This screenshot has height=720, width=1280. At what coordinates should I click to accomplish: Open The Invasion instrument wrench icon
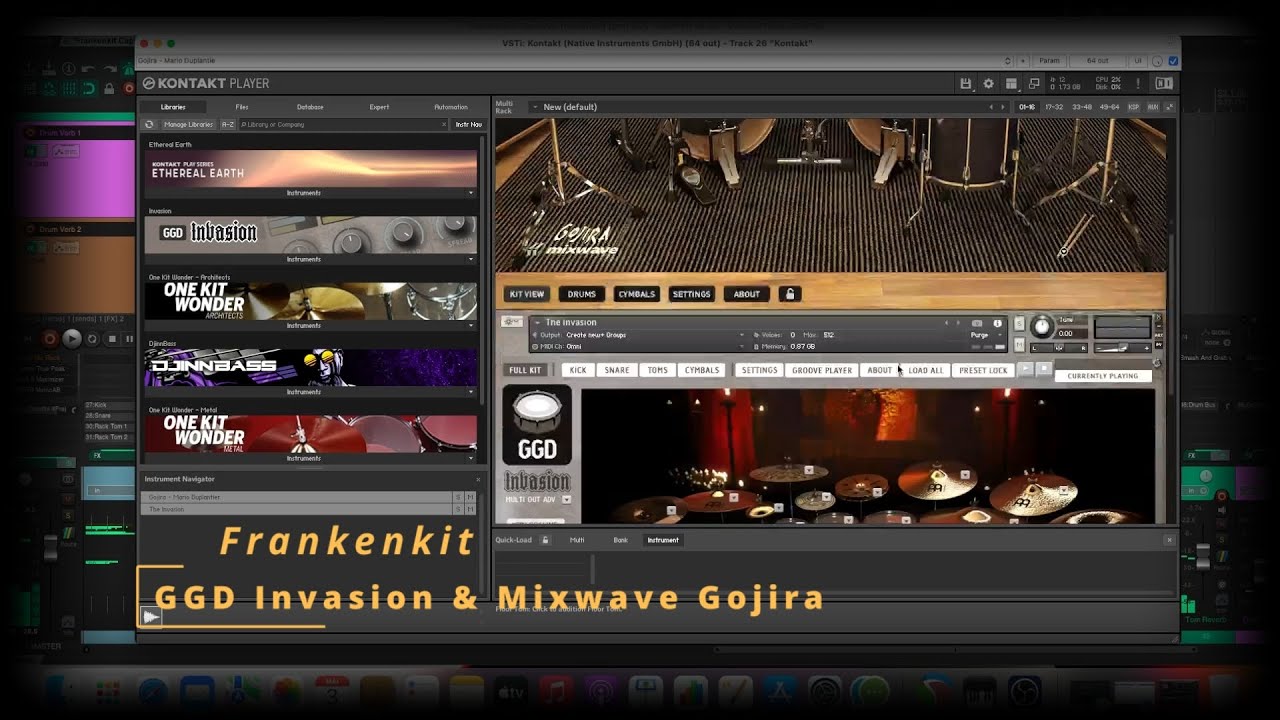pos(512,322)
